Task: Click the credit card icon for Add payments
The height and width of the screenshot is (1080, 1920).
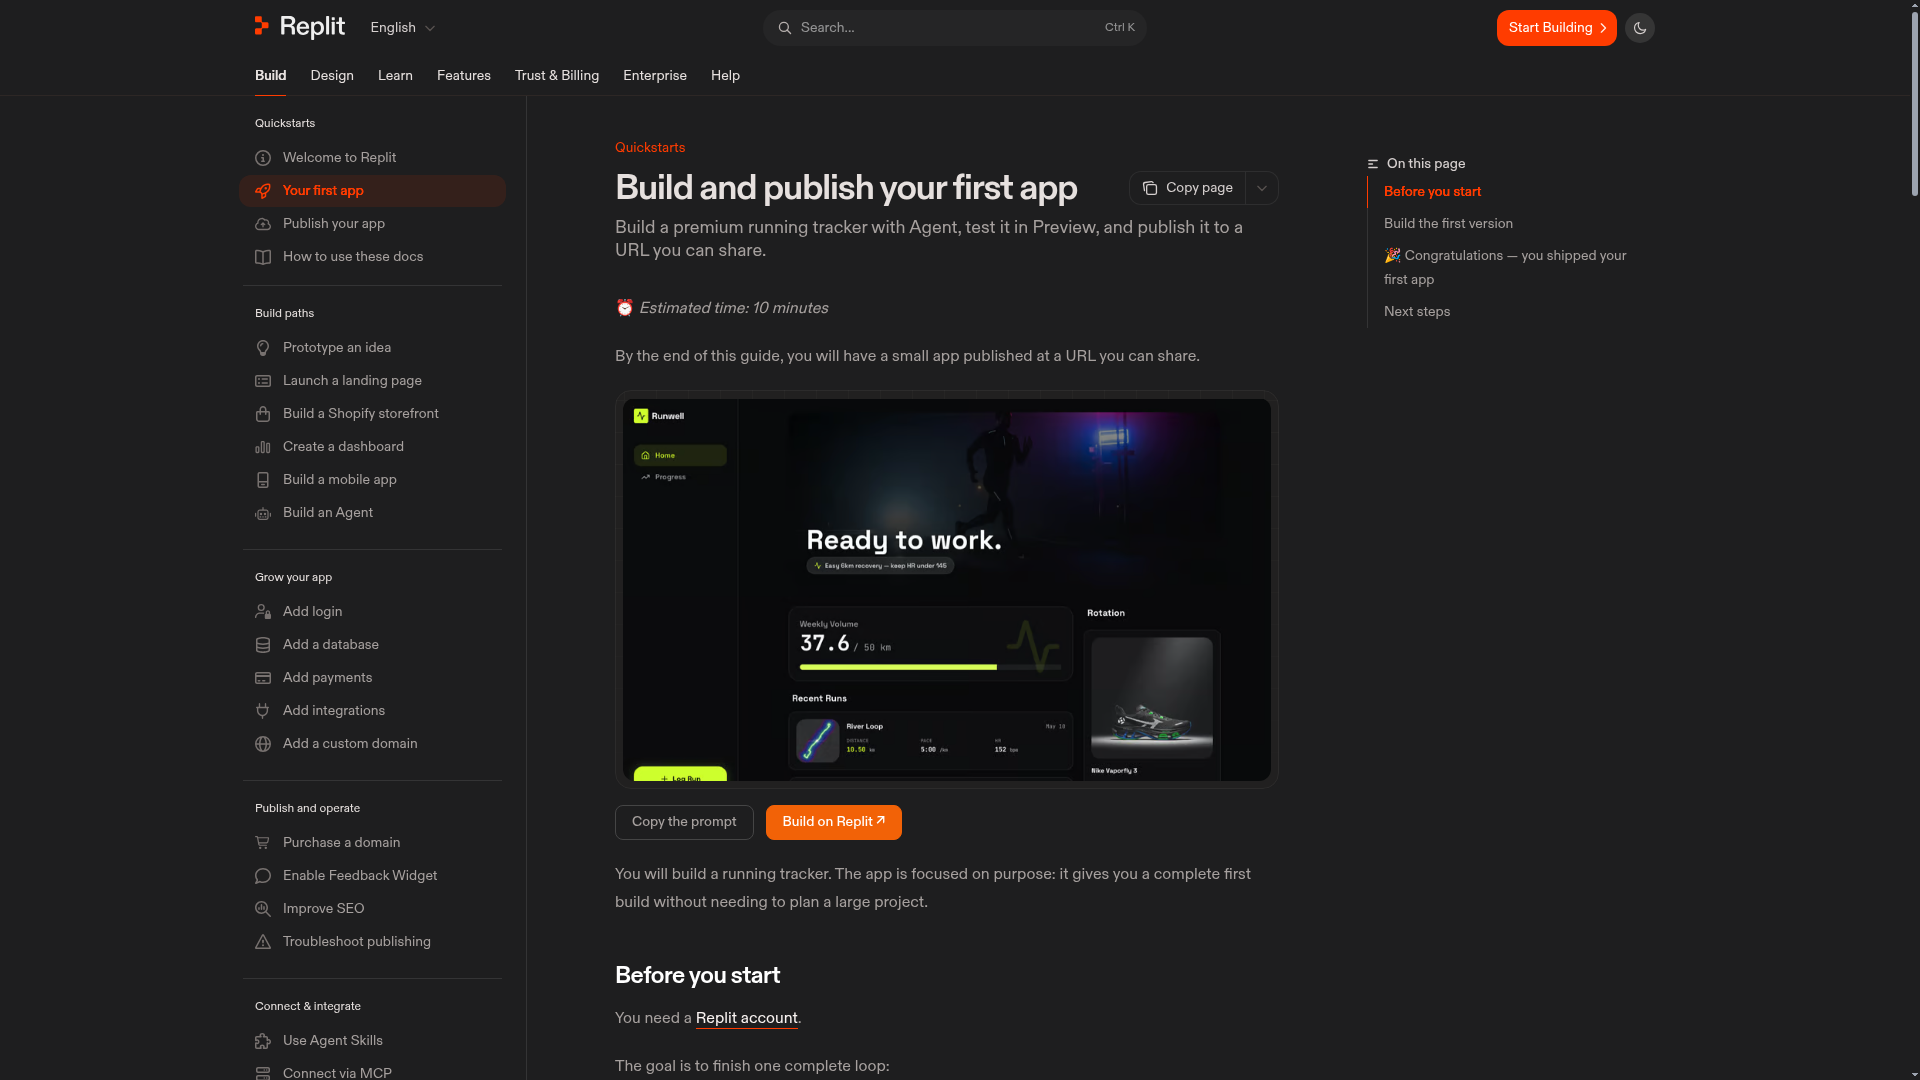Action: (263, 678)
